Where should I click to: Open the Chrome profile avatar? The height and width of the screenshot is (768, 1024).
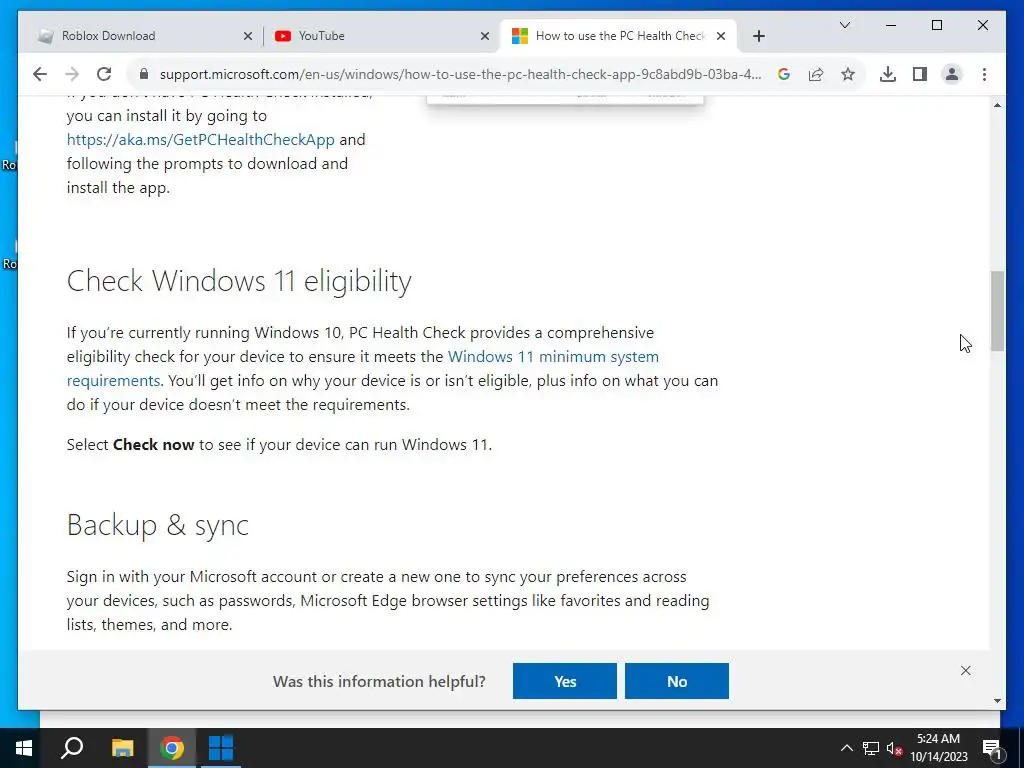(952, 74)
